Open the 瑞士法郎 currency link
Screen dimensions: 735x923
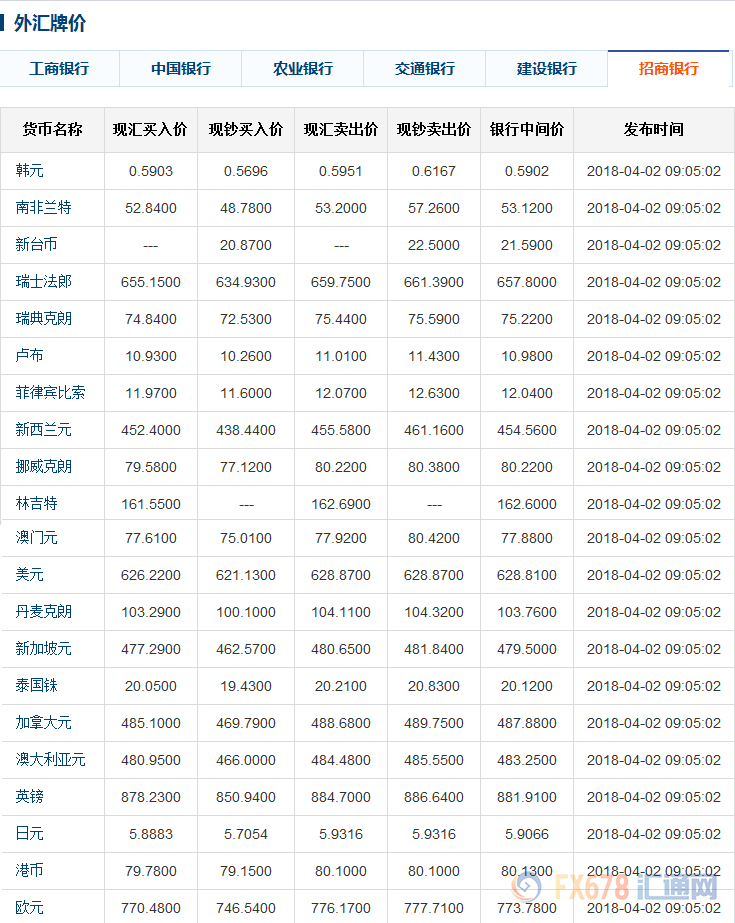pyautogui.click(x=44, y=281)
